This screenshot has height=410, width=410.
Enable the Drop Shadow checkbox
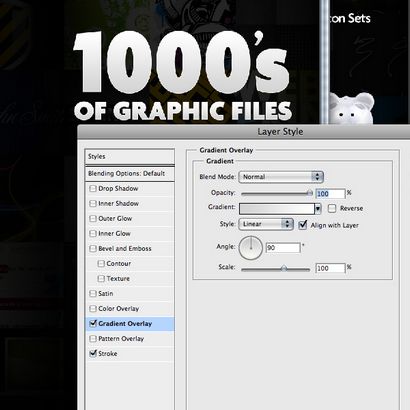click(93, 189)
